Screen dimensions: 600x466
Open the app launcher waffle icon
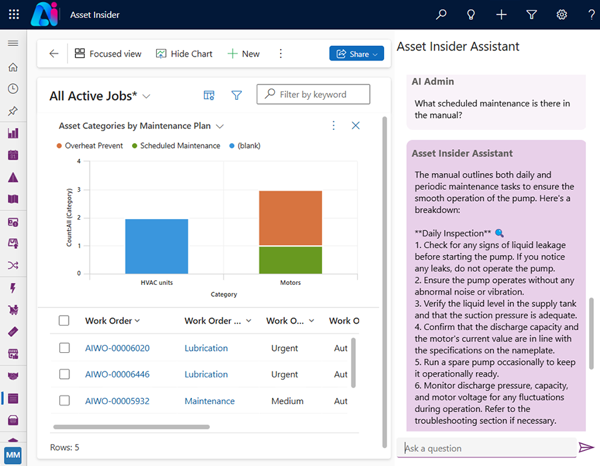pos(14,15)
